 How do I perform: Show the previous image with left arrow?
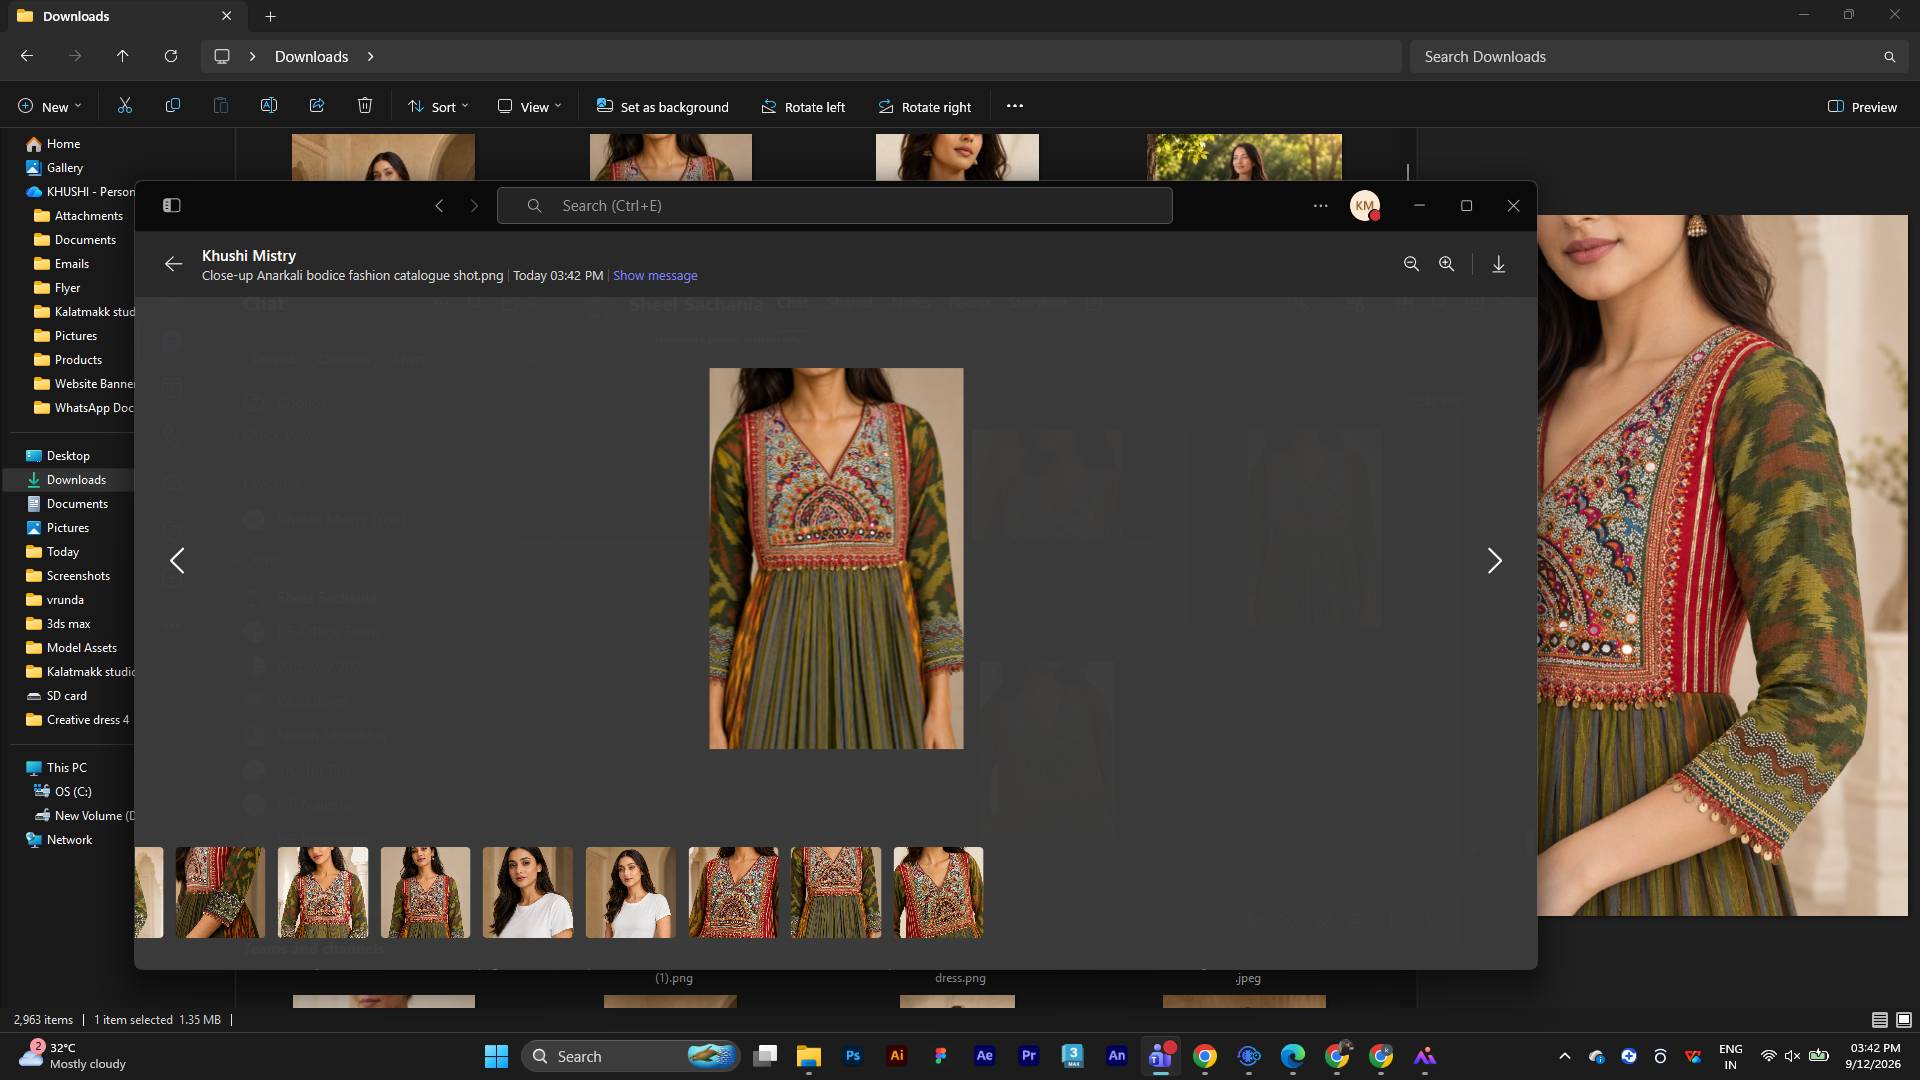[177, 561]
